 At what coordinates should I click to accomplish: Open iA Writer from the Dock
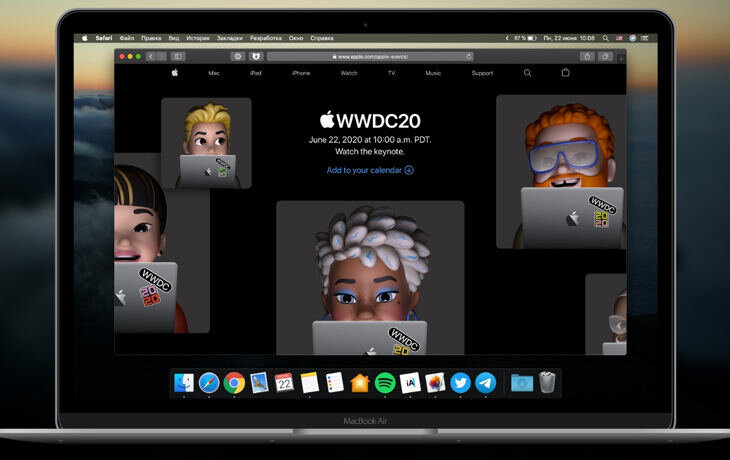[410, 383]
